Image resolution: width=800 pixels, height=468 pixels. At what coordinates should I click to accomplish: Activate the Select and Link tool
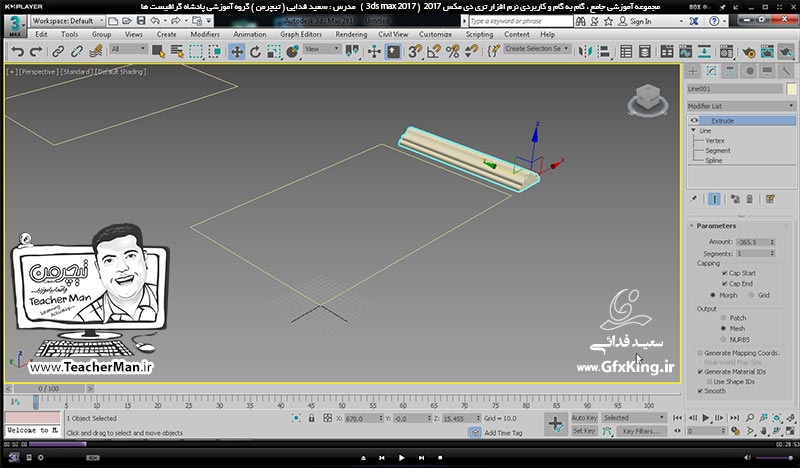(58, 52)
